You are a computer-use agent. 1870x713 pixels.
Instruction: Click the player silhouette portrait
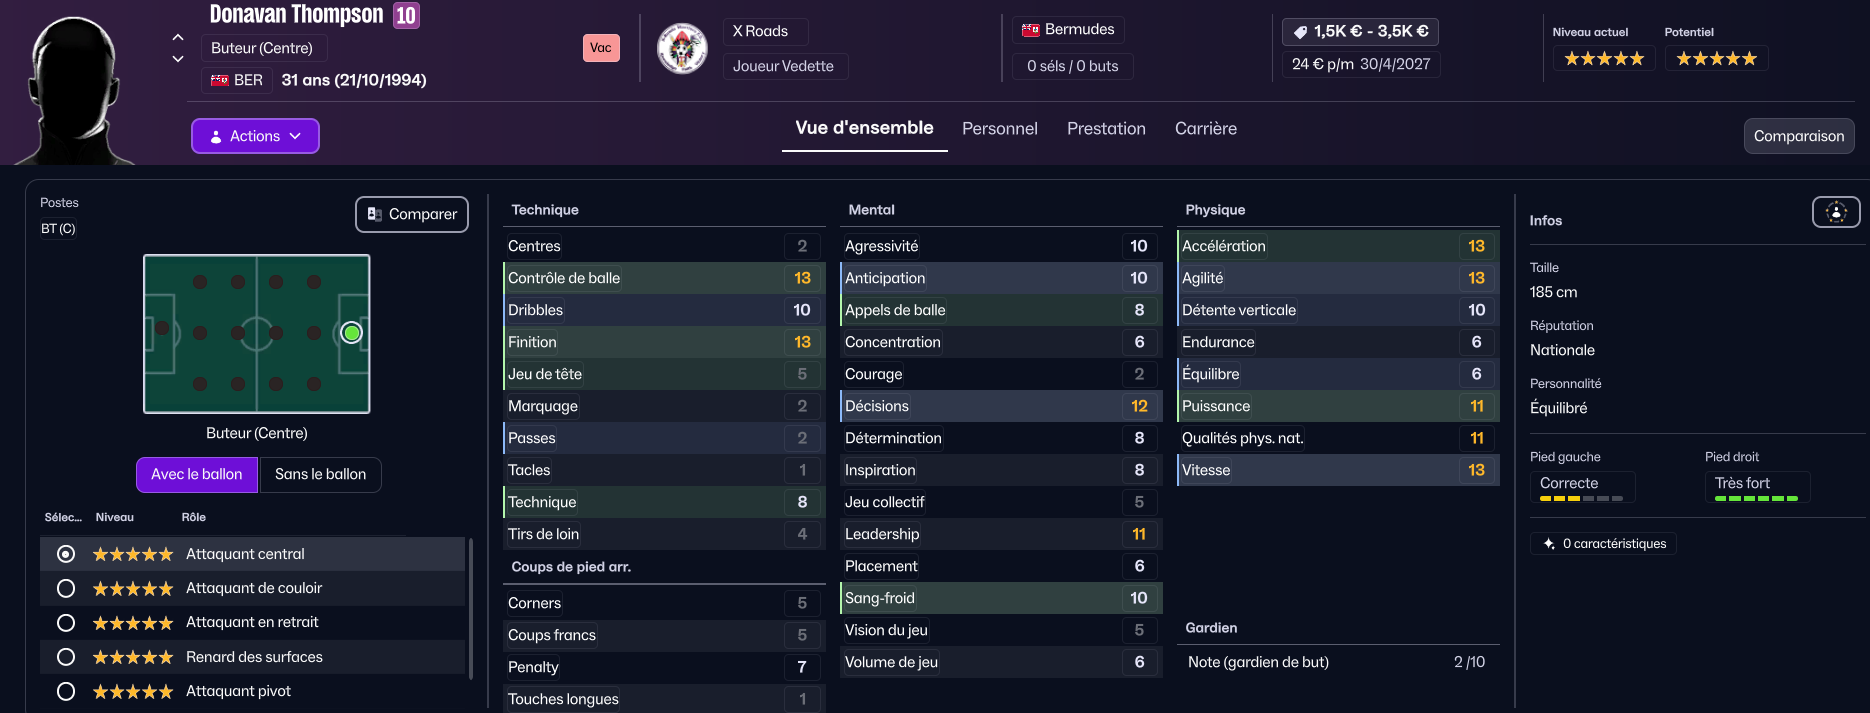coord(74,90)
